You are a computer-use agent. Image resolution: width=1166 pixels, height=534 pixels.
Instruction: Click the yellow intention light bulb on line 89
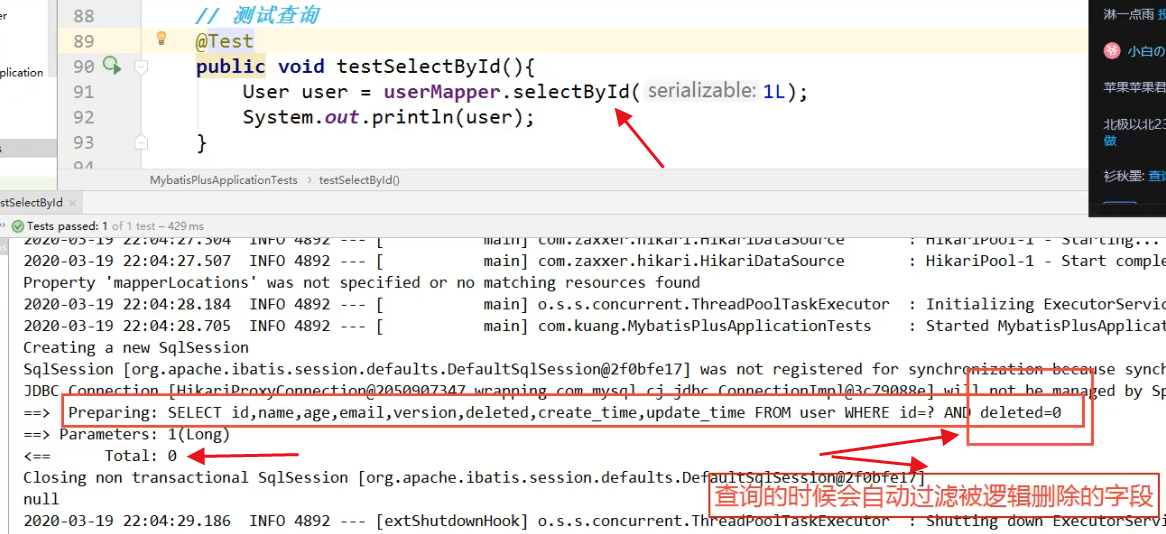coord(161,39)
